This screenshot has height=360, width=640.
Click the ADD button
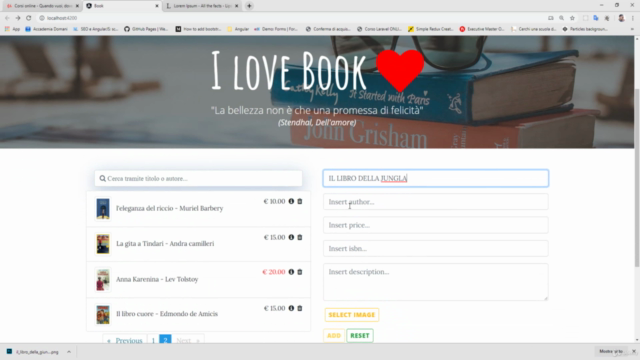pyautogui.click(x=334, y=336)
